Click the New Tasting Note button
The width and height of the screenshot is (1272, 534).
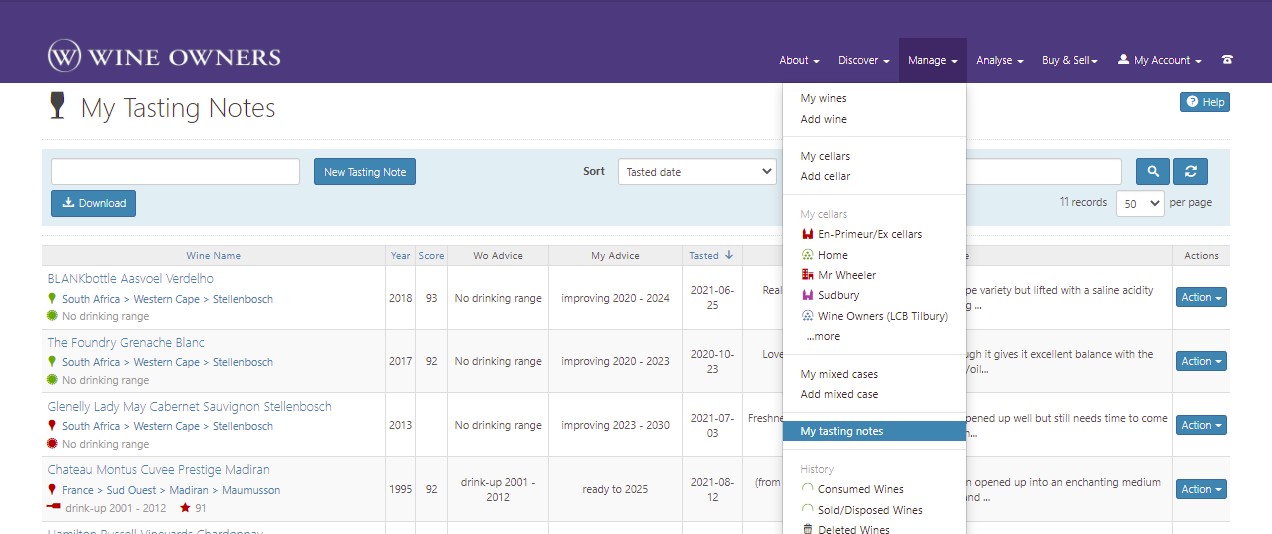point(364,172)
